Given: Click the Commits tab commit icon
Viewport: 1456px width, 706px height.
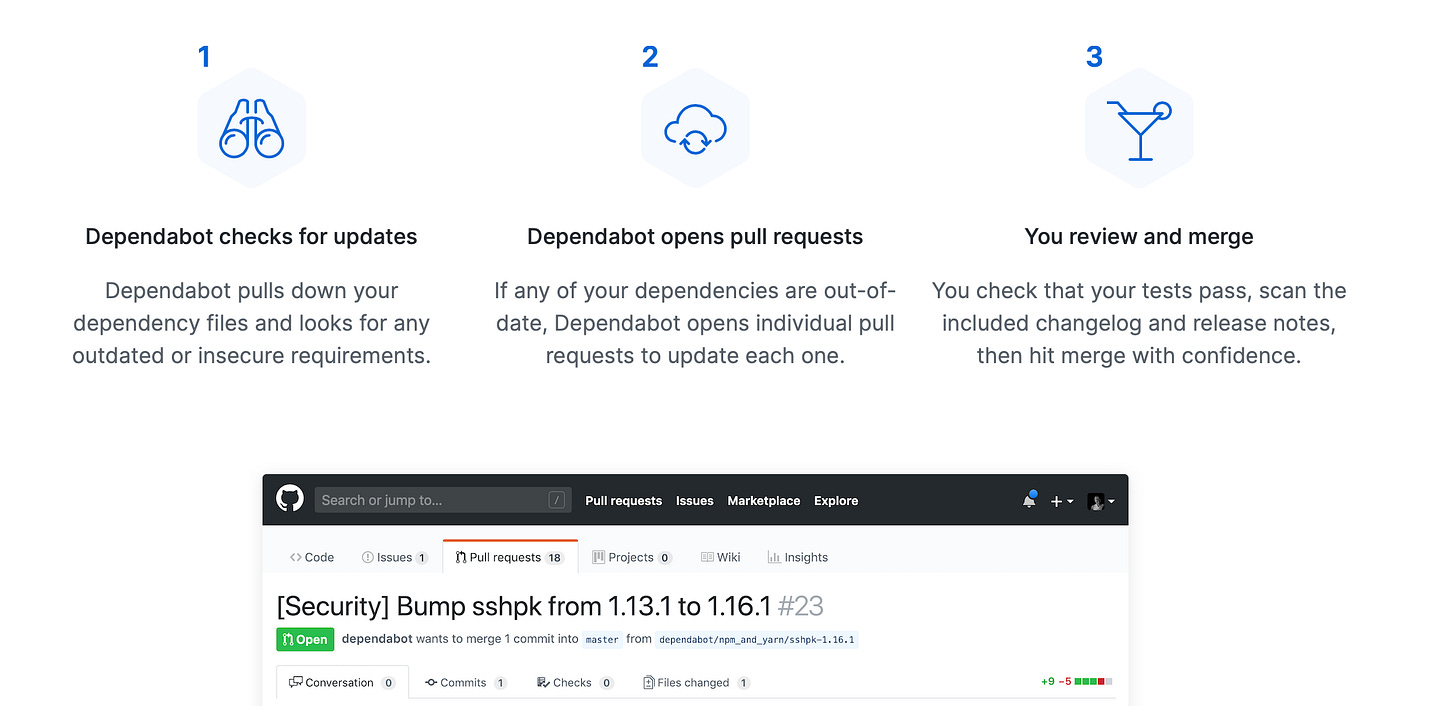Looking at the screenshot, I should click(431, 683).
